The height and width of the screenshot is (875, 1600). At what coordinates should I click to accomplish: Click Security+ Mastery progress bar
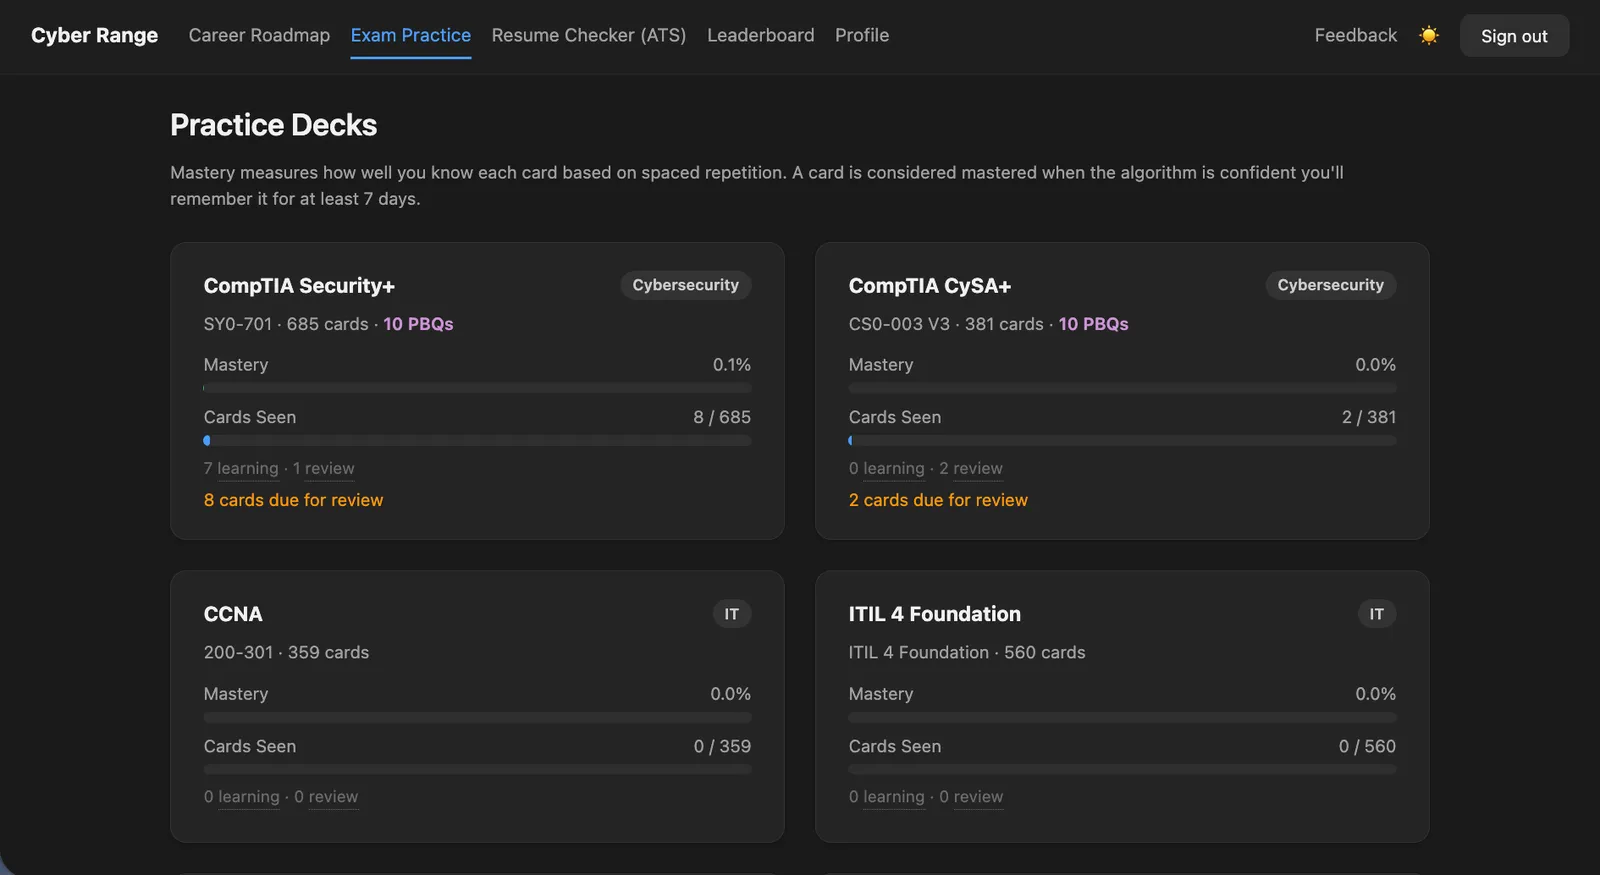coord(477,388)
